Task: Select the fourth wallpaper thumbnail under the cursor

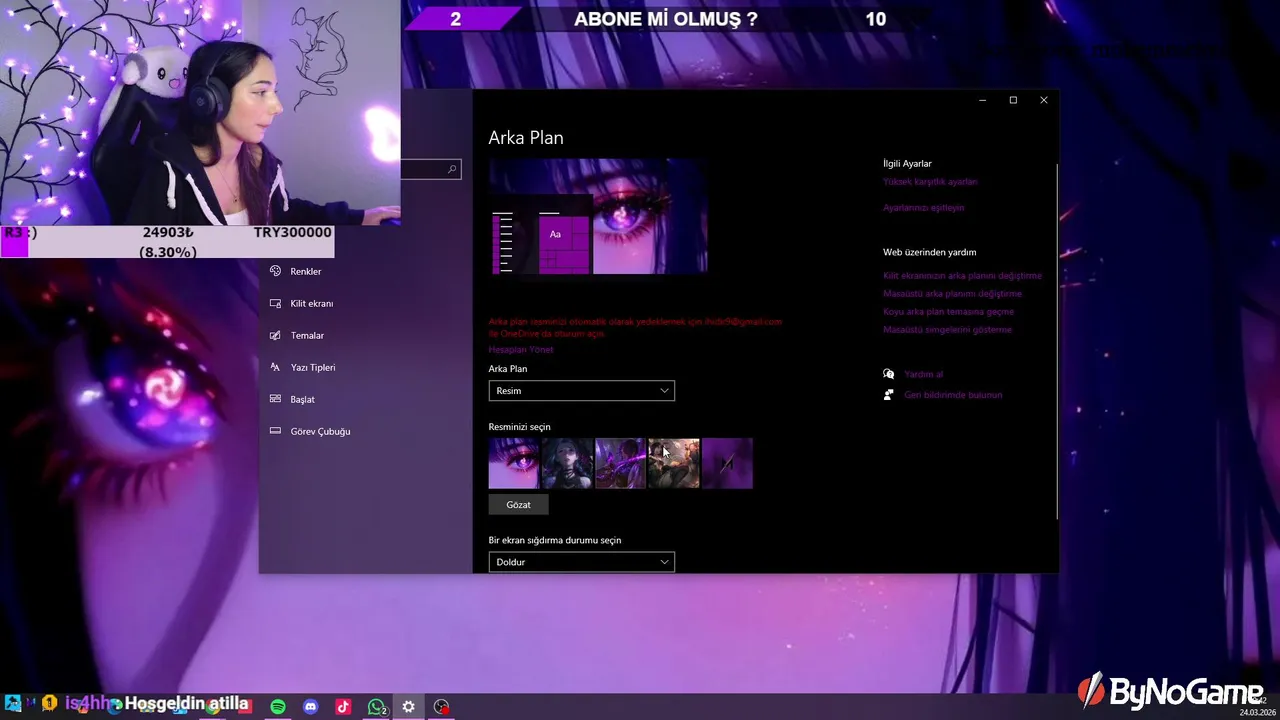Action: click(674, 463)
